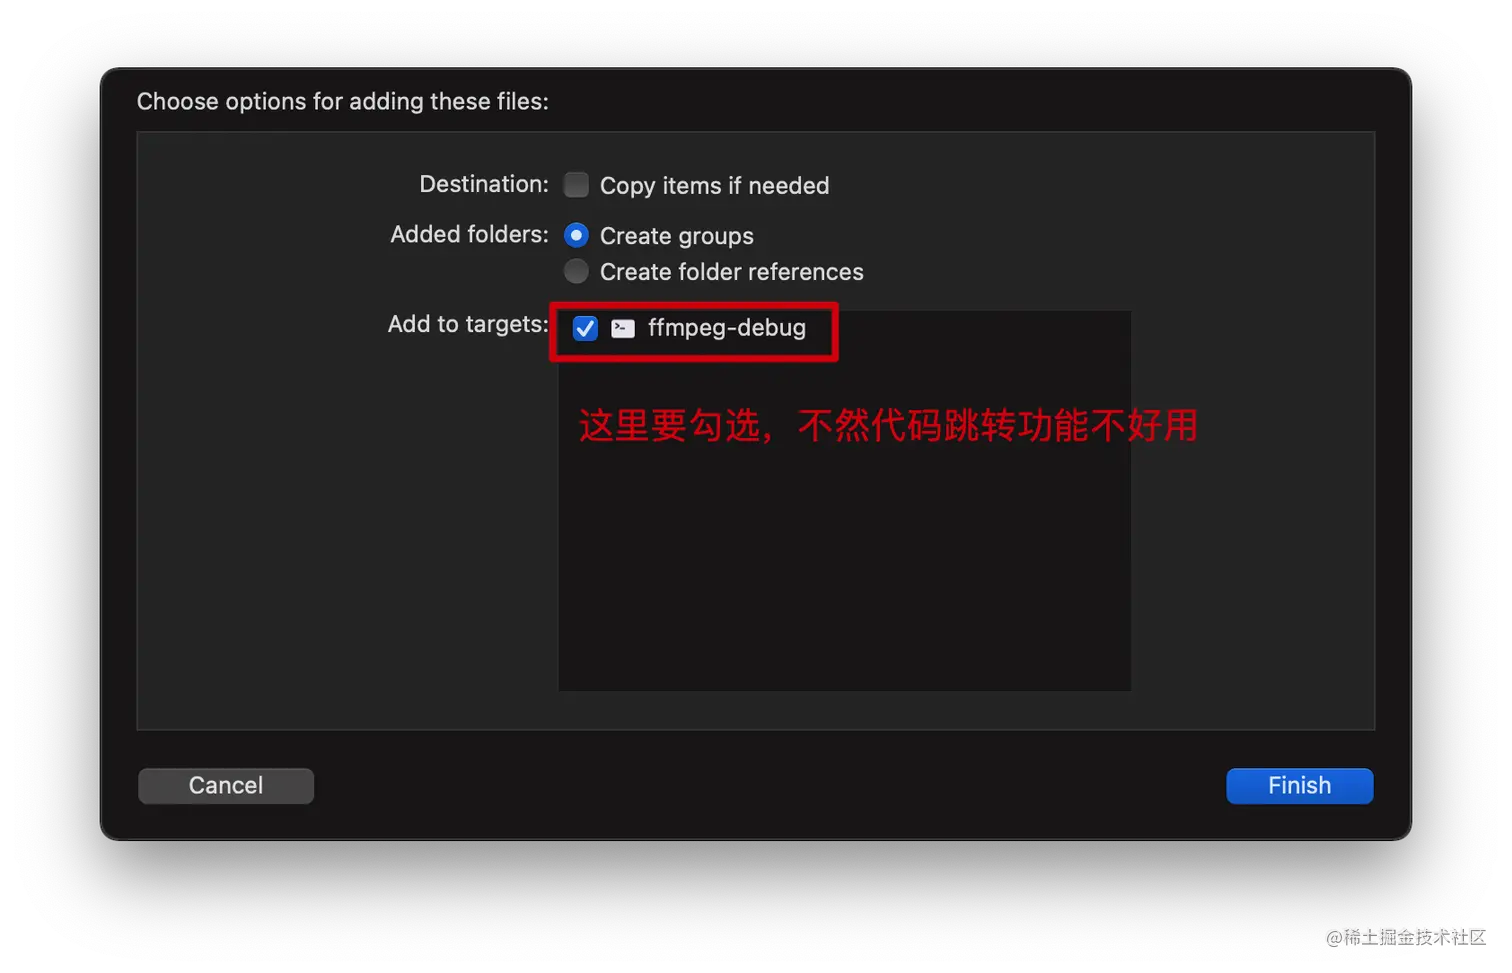This screenshot has width=1512, height=973.
Task: Uncheck the ffmpeg-debug target checkbox
Action: click(585, 328)
